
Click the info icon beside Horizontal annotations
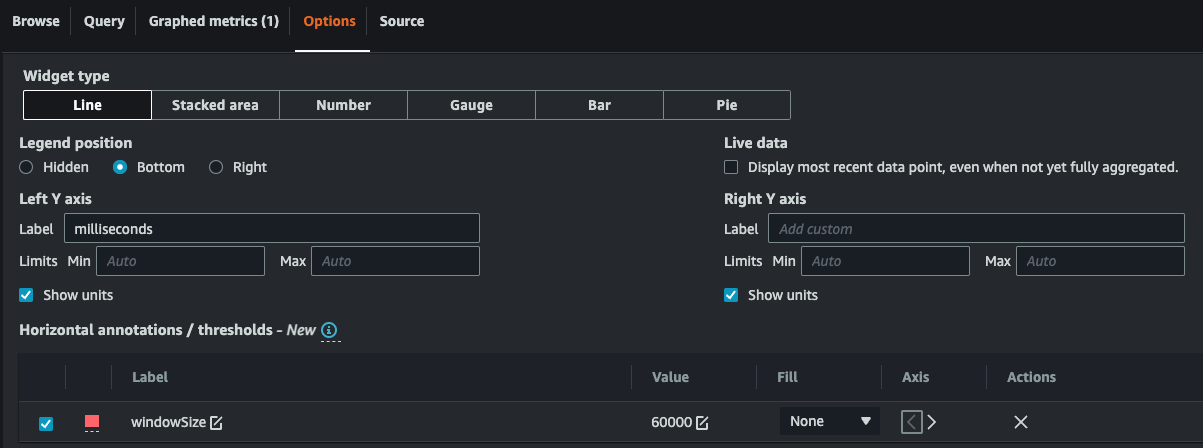(330, 330)
